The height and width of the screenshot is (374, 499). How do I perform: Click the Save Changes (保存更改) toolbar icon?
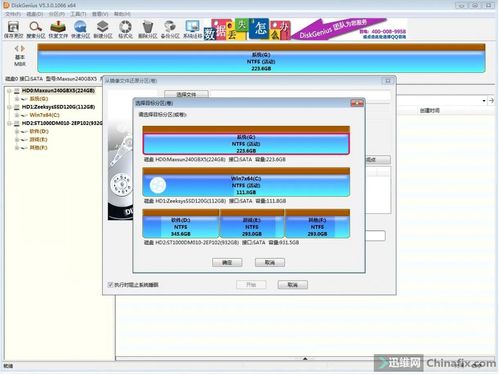pos(13,29)
